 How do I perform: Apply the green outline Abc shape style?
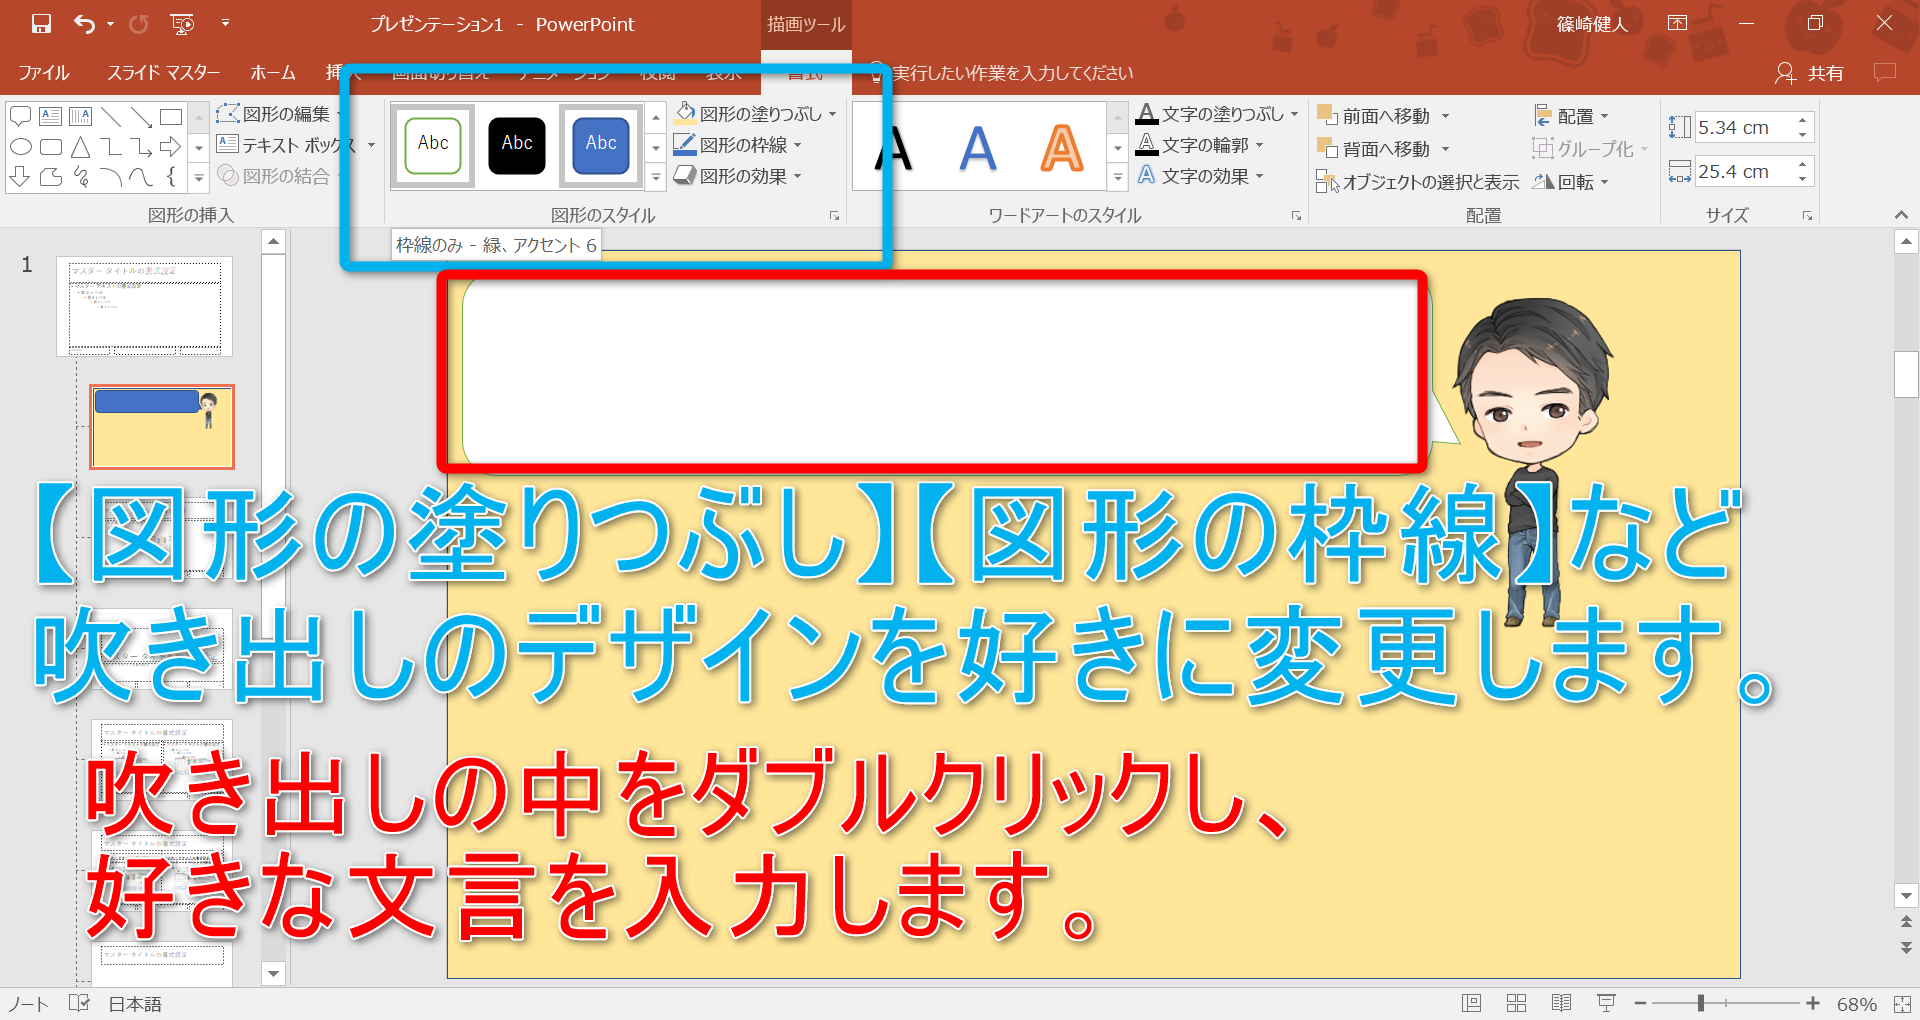click(x=433, y=145)
